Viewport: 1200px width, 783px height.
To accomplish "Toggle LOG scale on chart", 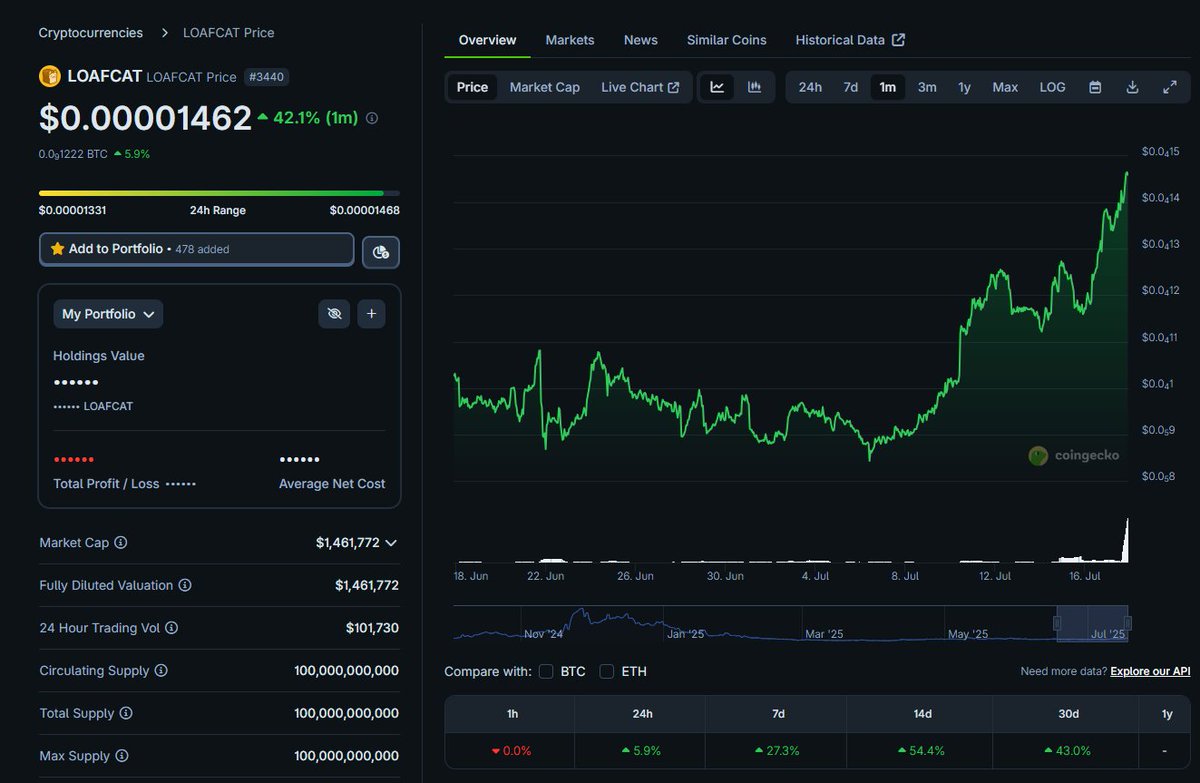I will pyautogui.click(x=1052, y=87).
